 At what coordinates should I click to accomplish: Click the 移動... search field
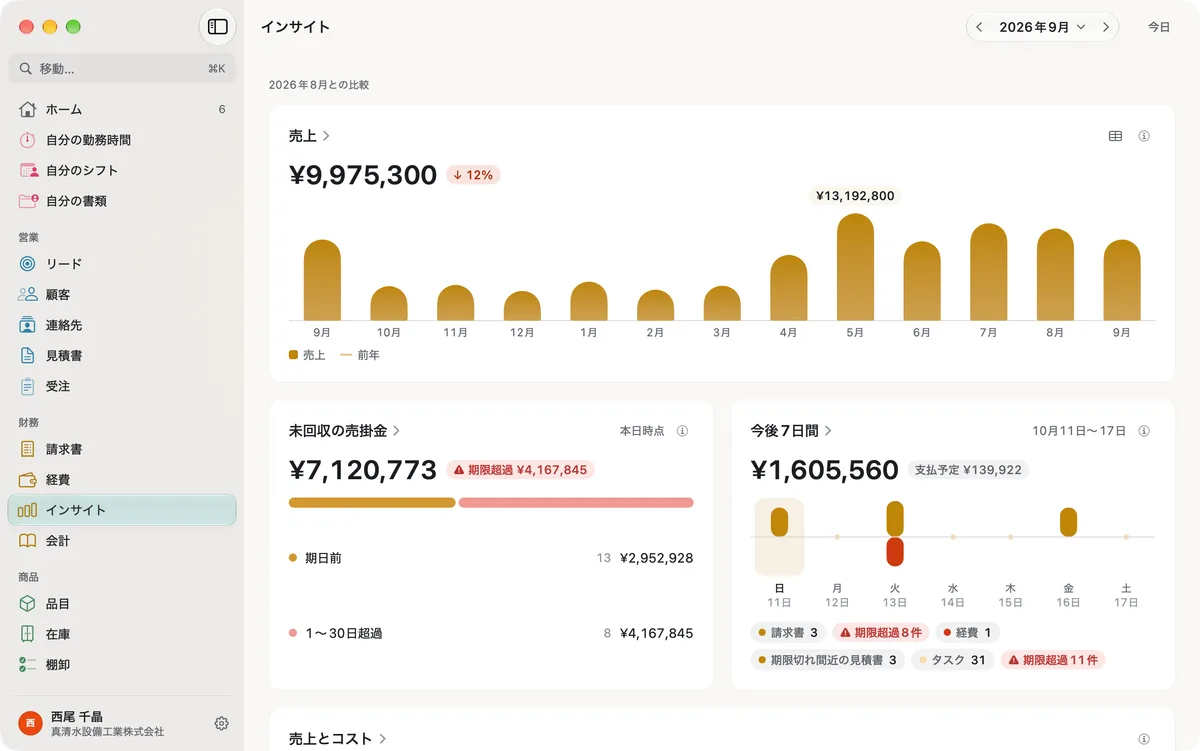(x=122, y=69)
